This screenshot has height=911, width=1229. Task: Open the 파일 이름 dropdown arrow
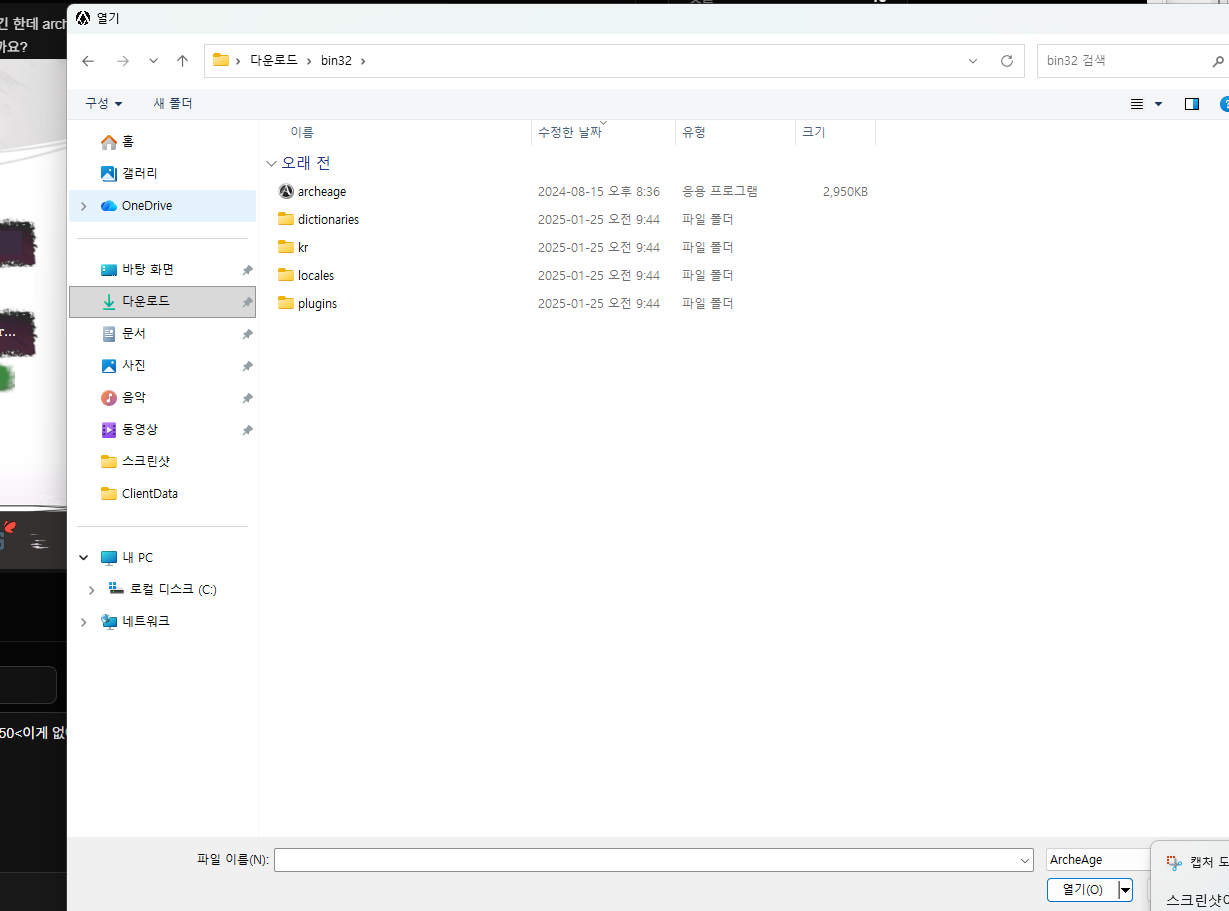(1025, 860)
